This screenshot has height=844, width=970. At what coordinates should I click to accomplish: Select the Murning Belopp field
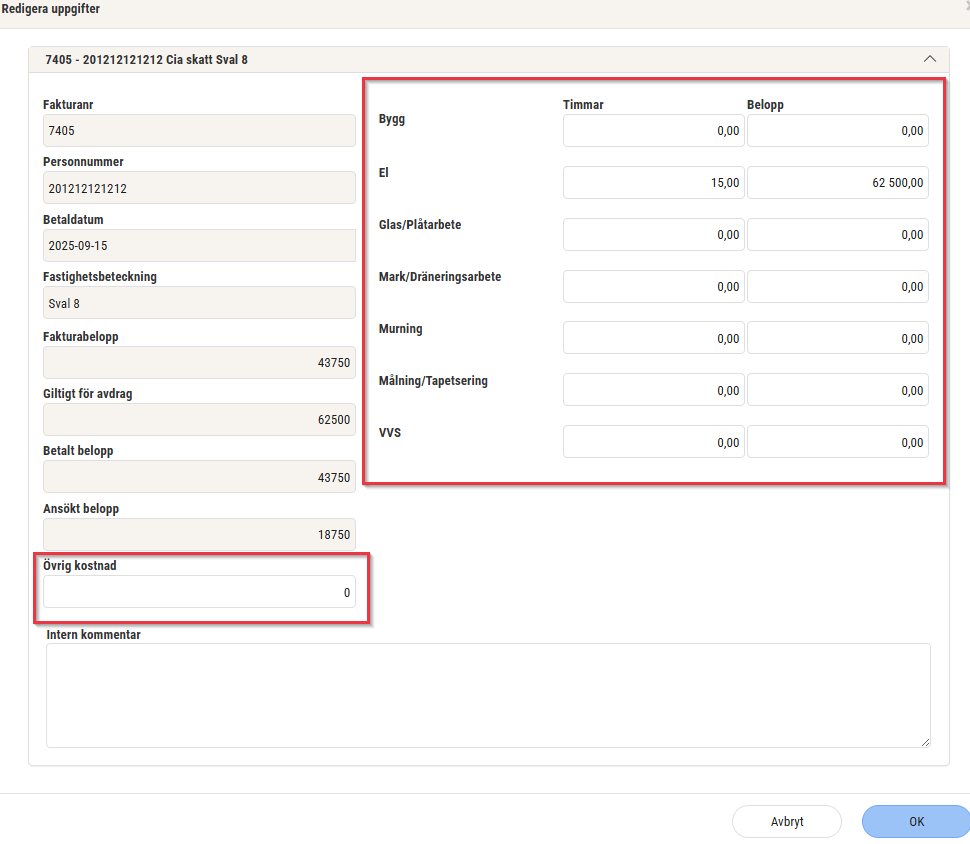tap(837, 339)
